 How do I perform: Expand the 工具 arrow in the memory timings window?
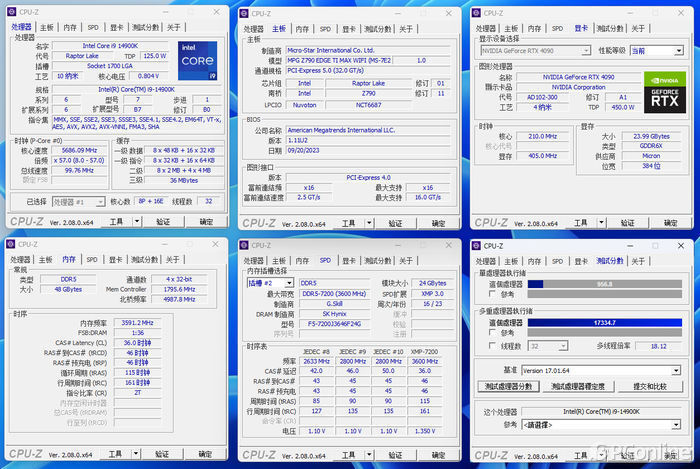pos(136,454)
